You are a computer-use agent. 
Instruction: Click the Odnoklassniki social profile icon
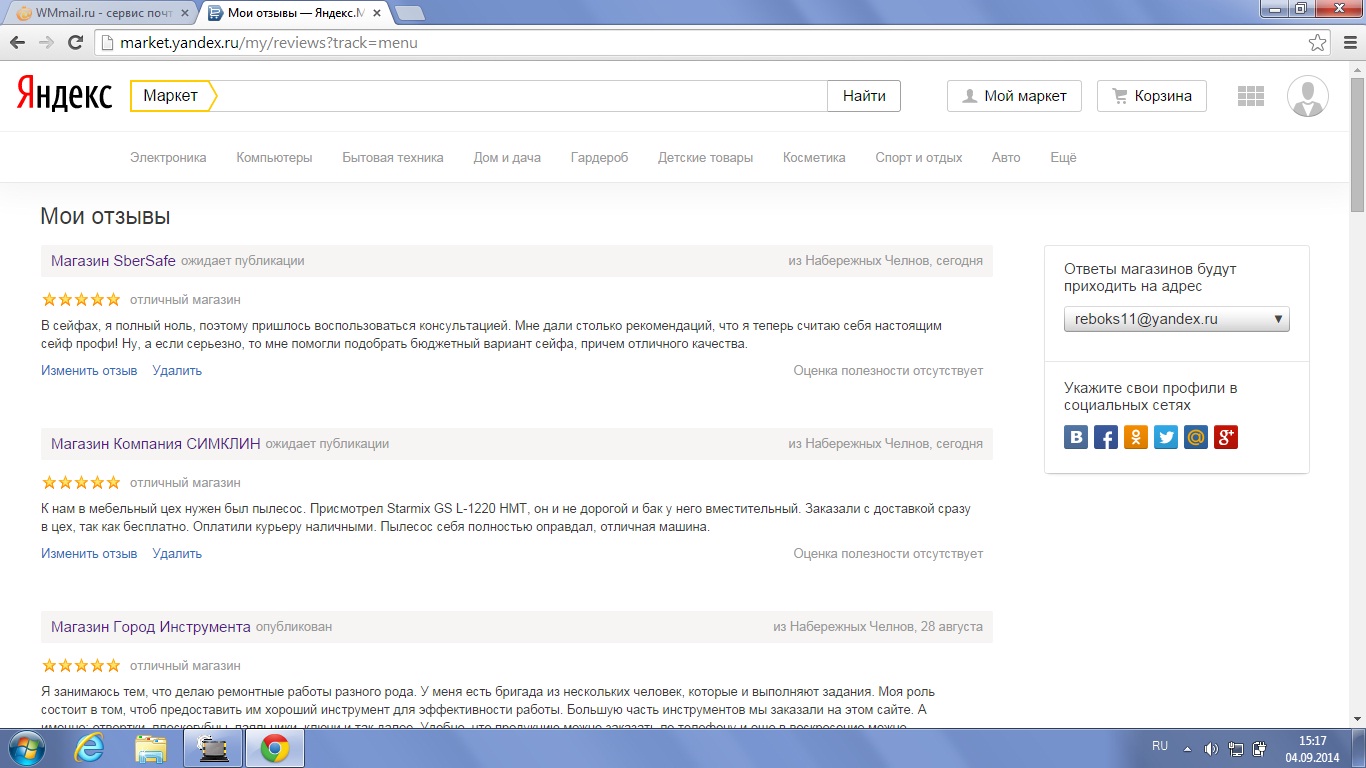[x=1136, y=437]
